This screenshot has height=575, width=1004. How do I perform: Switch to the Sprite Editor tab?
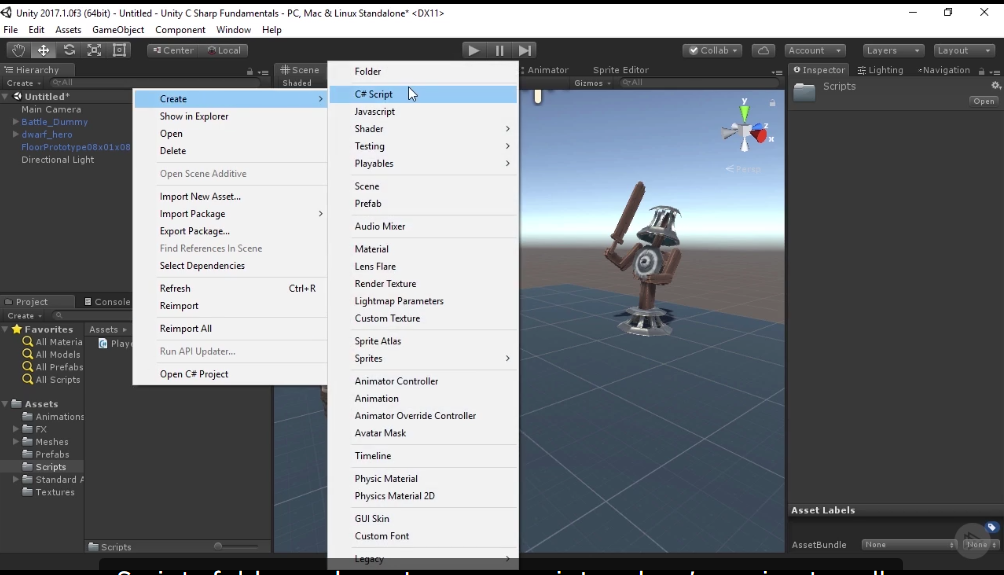(620, 70)
